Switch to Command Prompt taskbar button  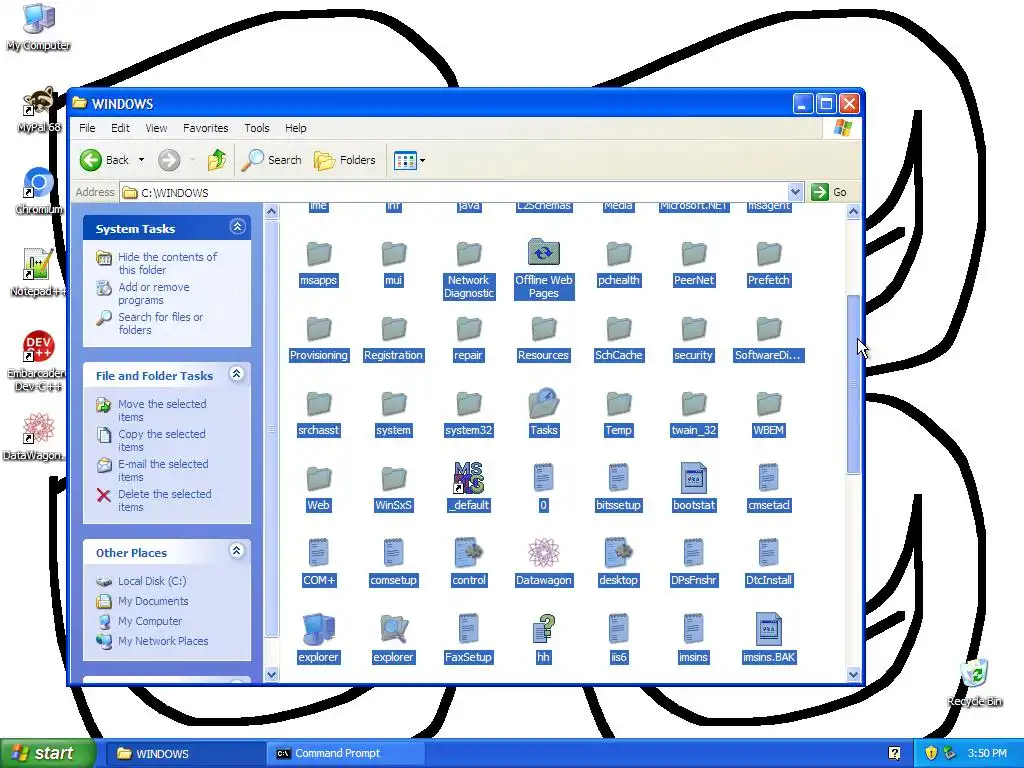point(345,753)
